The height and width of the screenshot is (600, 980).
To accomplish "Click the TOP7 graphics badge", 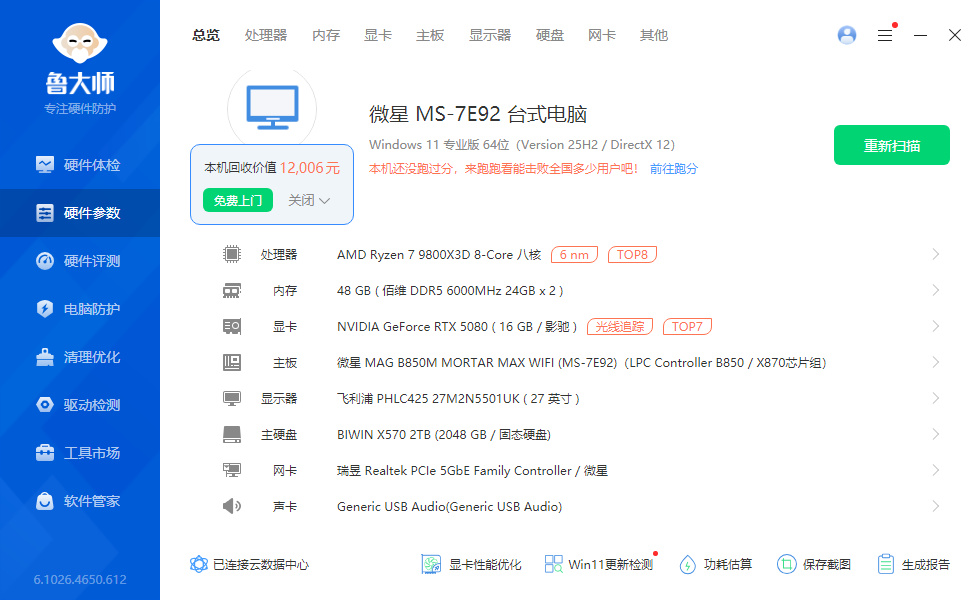I will pyautogui.click(x=687, y=327).
